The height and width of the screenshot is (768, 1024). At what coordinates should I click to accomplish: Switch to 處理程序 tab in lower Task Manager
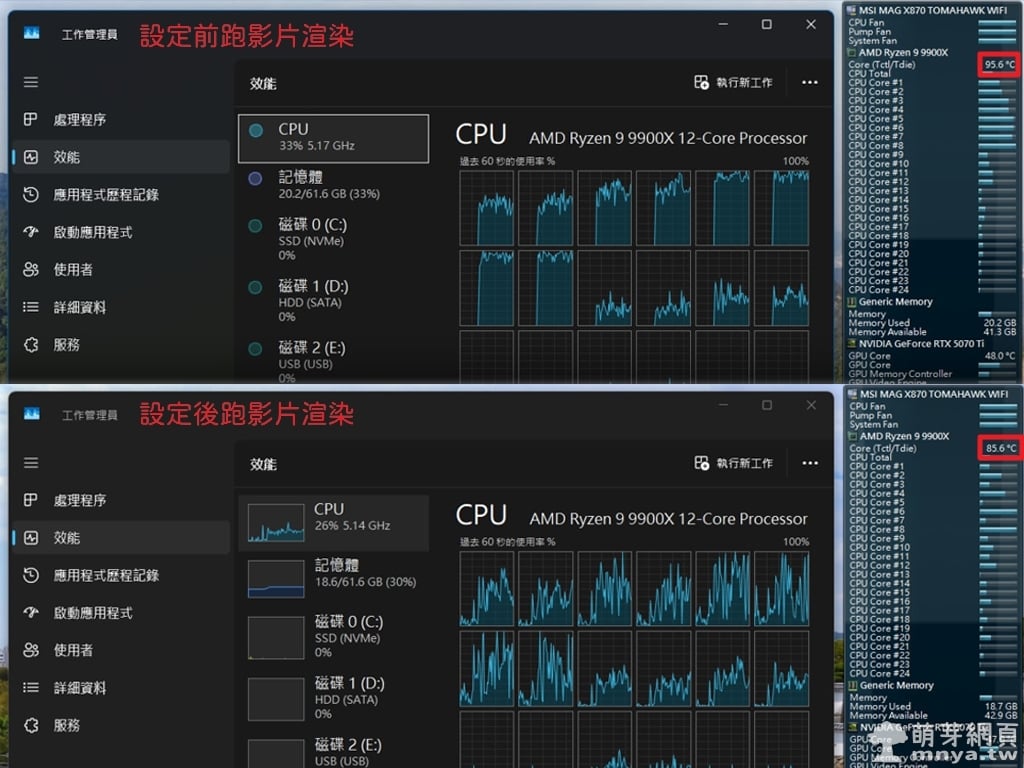point(79,500)
